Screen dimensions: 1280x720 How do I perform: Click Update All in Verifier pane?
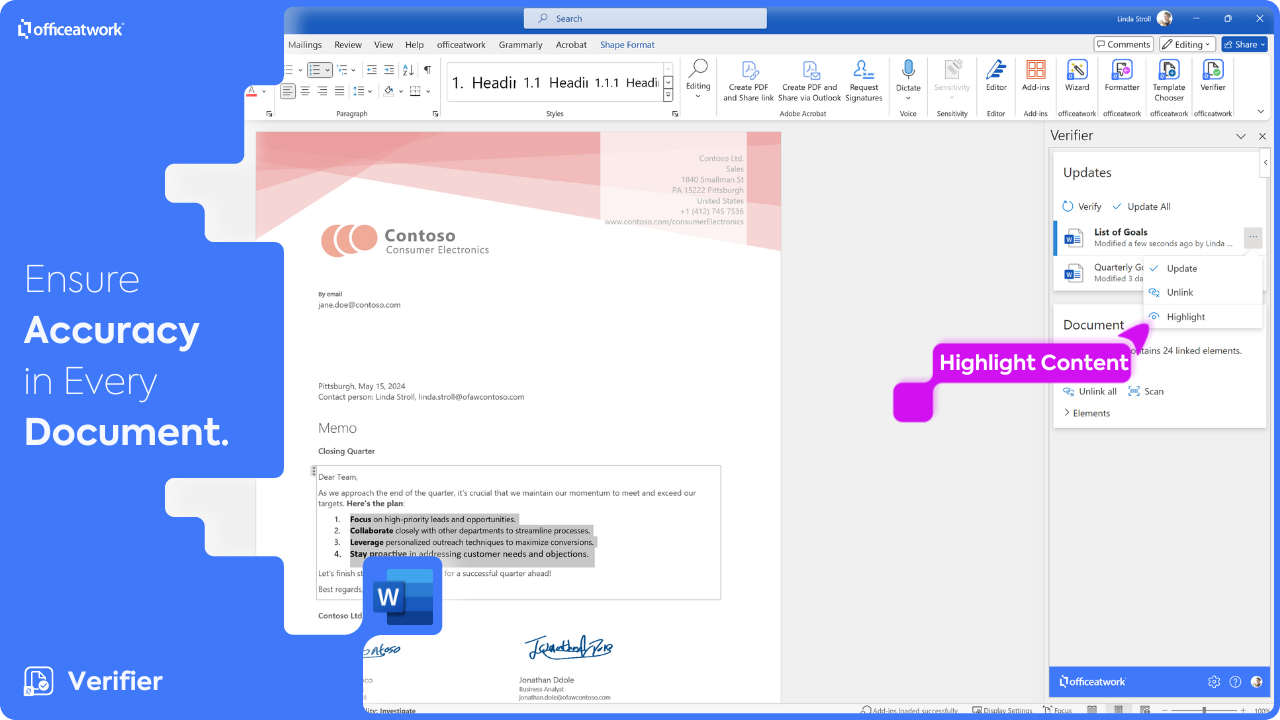pyautogui.click(x=1141, y=207)
